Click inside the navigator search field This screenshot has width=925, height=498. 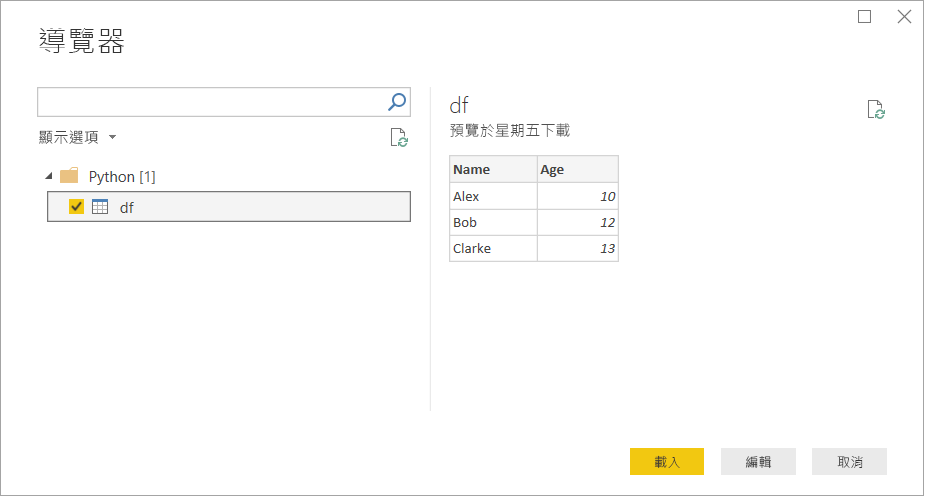[x=210, y=101]
